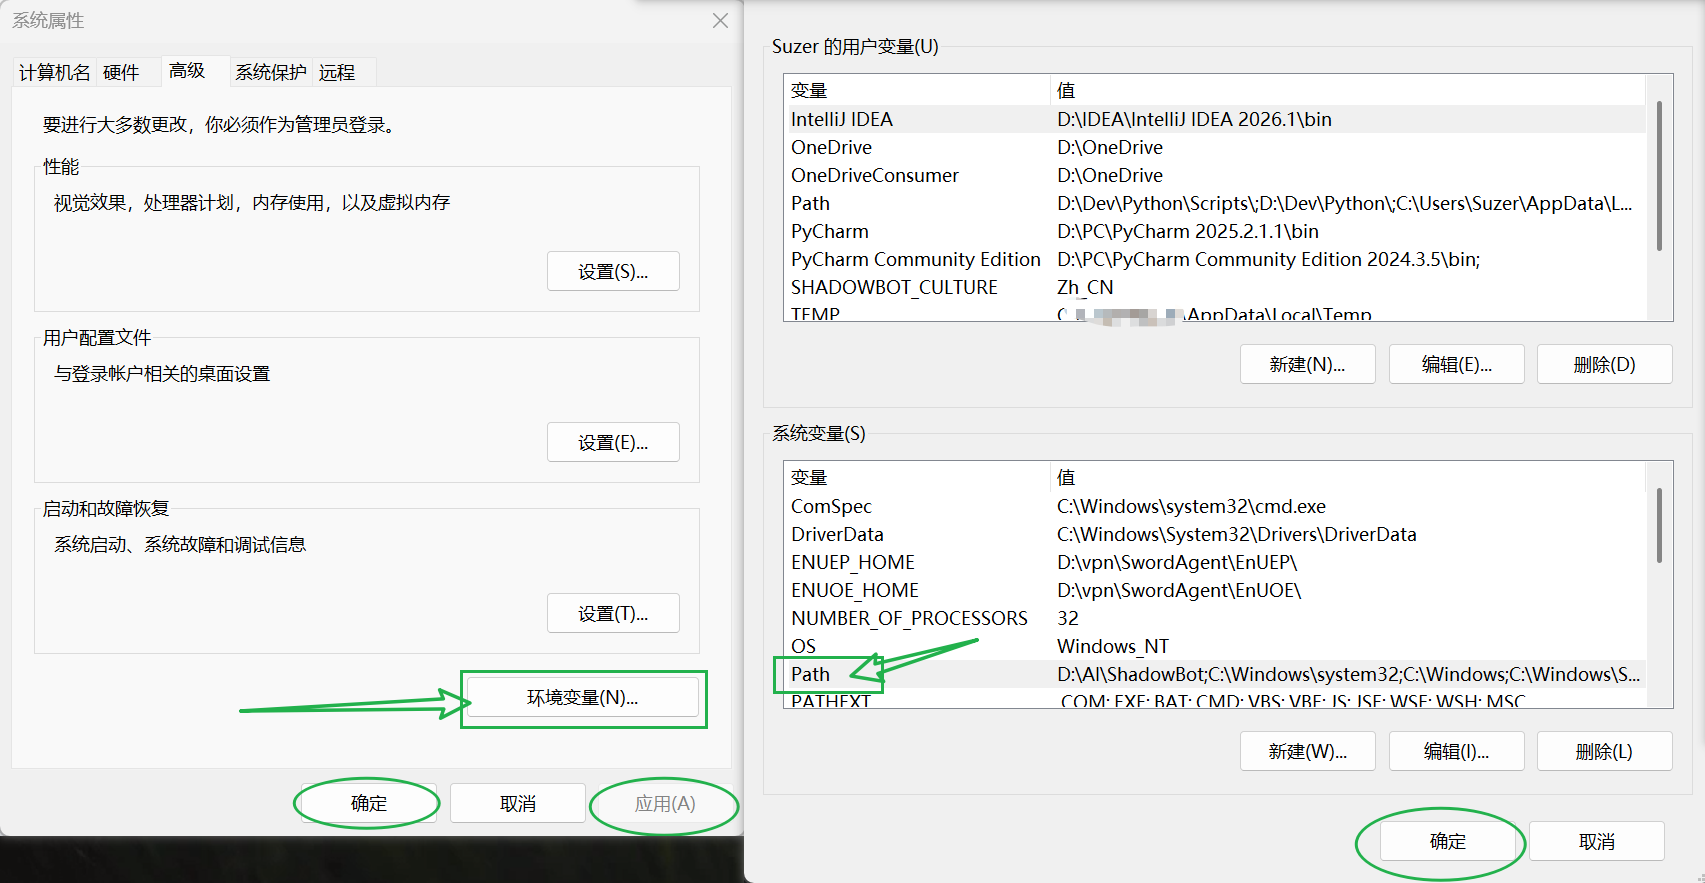Click the 应用(A) button
The height and width of the screenshot is (883, 1705).
665,804
